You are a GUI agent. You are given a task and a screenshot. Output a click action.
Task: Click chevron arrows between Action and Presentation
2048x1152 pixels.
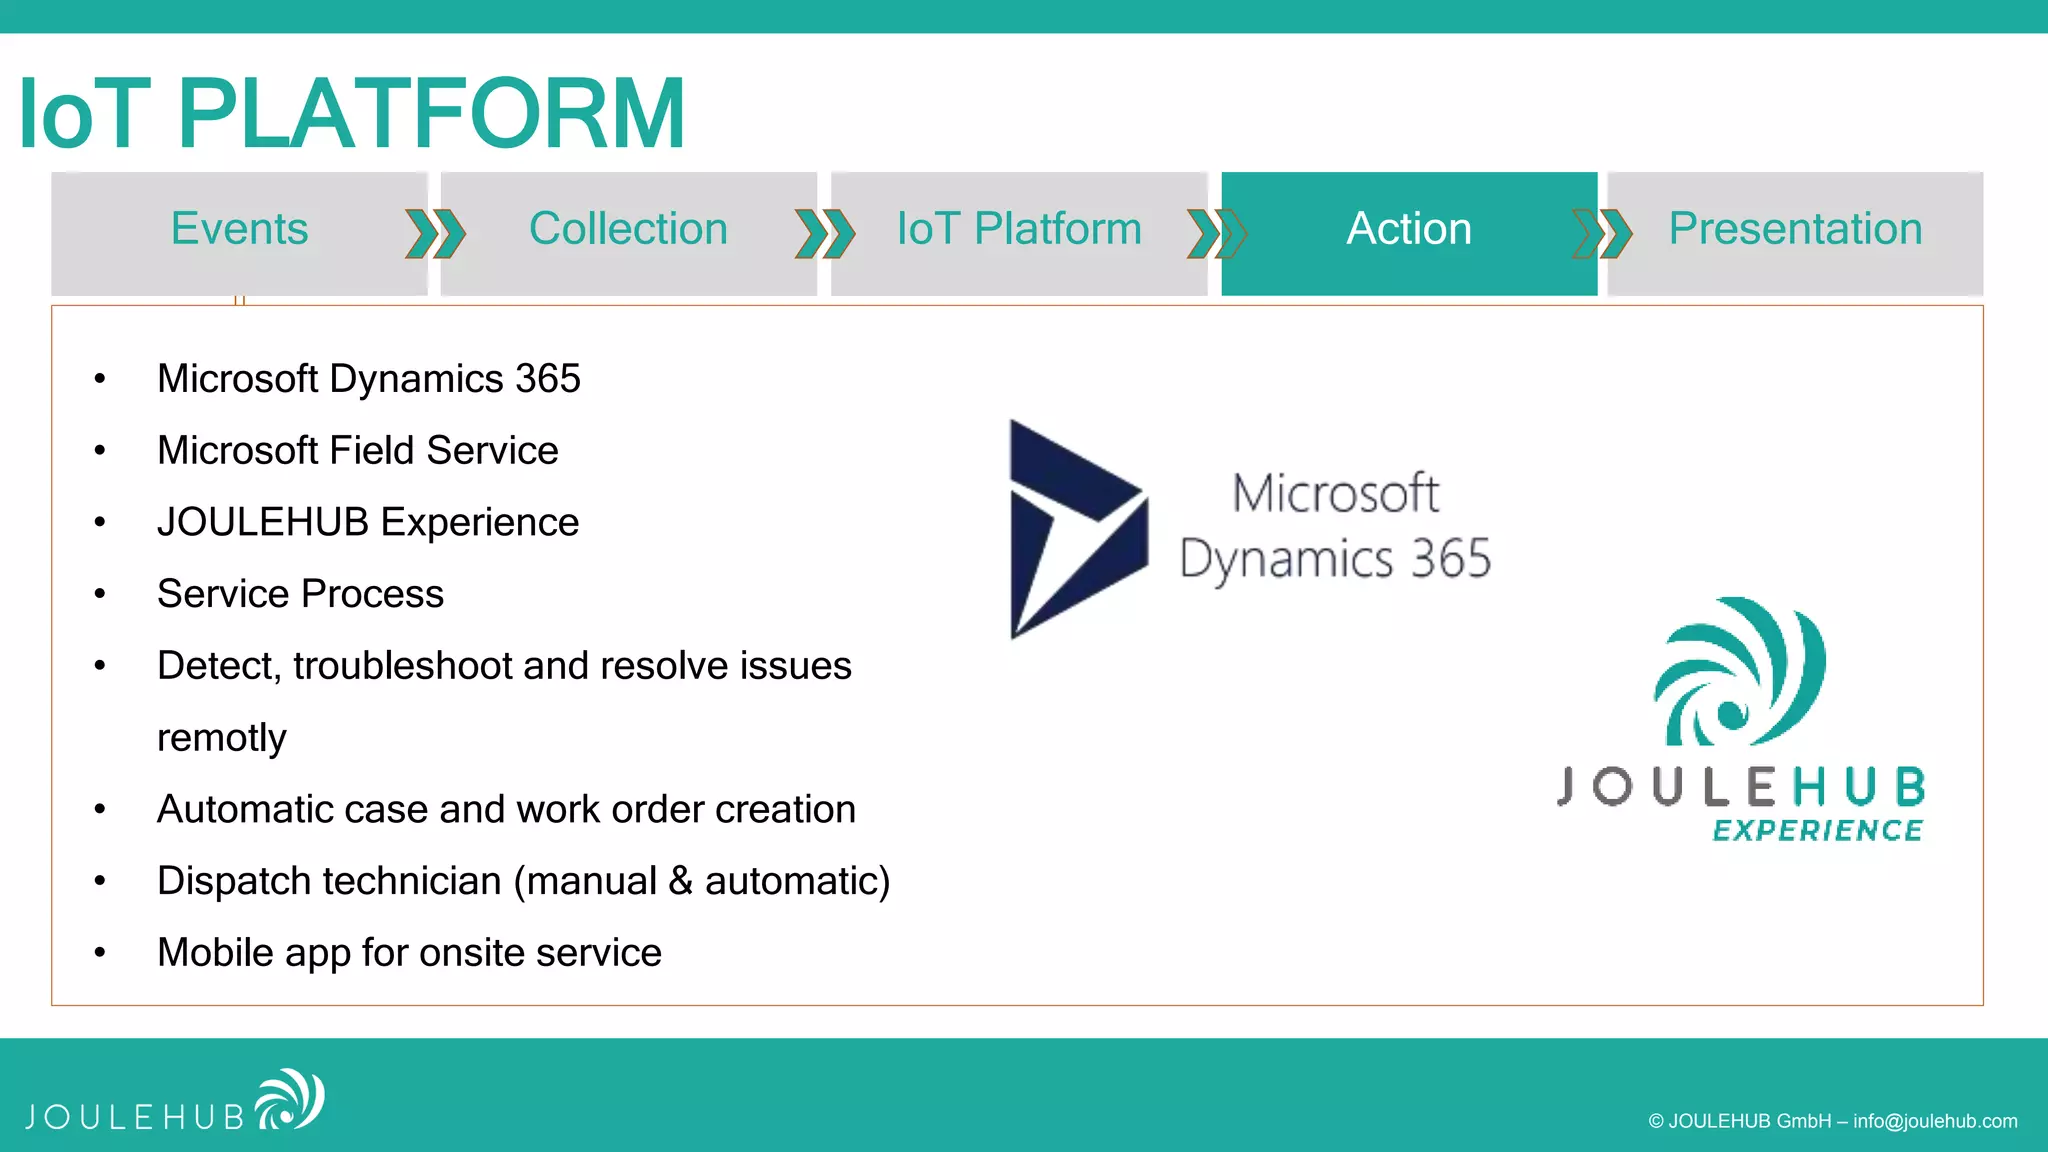1602,233
